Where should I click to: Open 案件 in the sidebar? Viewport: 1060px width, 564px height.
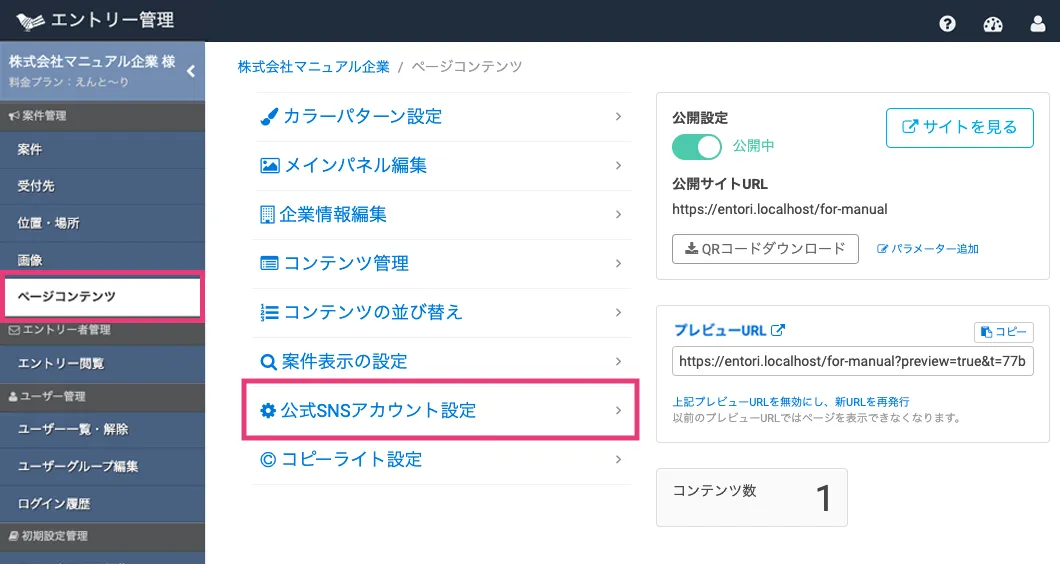pos(102,149)
